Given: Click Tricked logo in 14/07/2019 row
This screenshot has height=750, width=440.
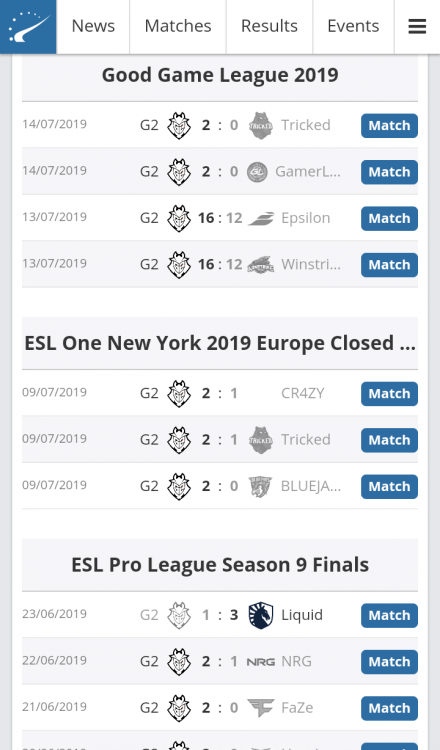Looking at the screenshot, I should (261, 125).
